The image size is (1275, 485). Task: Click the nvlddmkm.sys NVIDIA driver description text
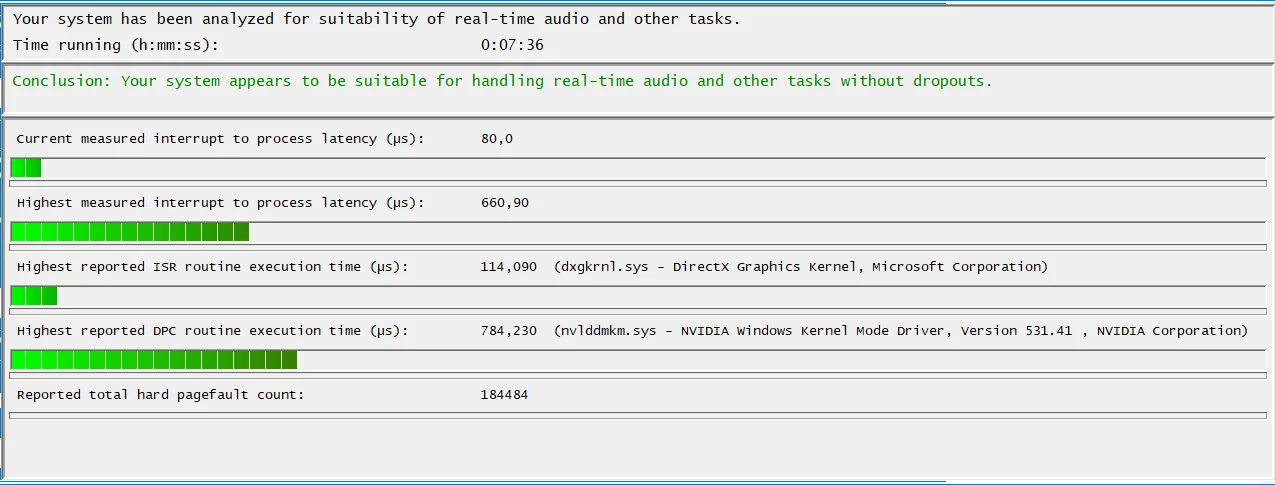pyautogui.click(x=901, y=331)
